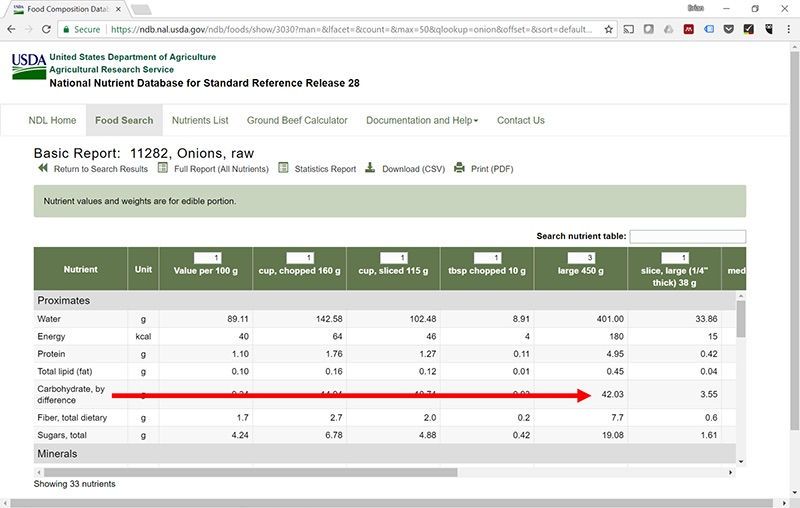Open Ground Beef Calculator
Screen dimensions: 800x508
click(x=297, y=120)
